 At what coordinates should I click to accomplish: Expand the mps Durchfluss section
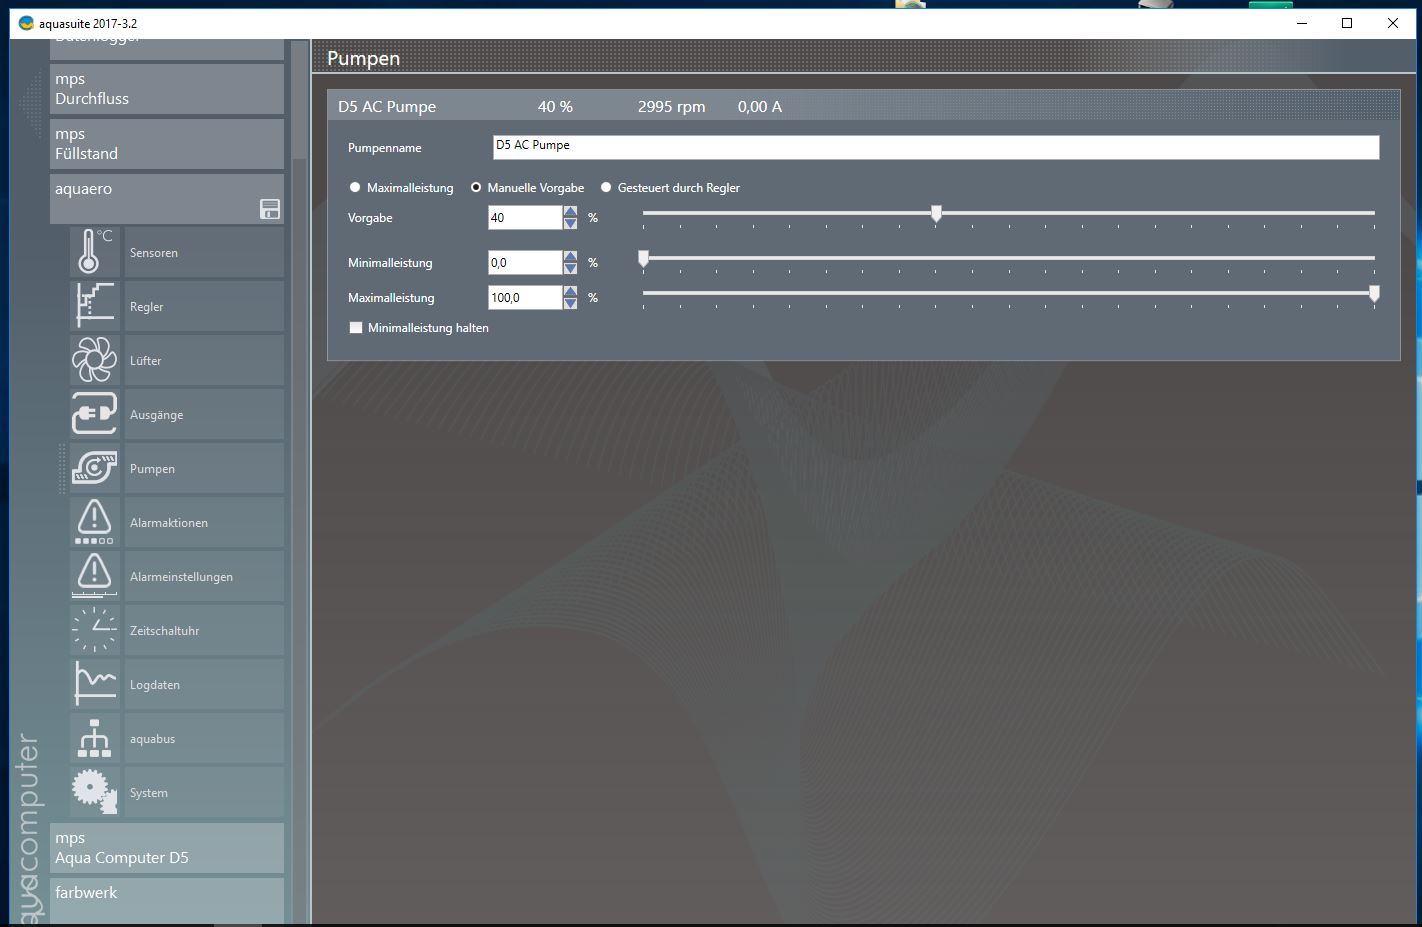(167, 89)
